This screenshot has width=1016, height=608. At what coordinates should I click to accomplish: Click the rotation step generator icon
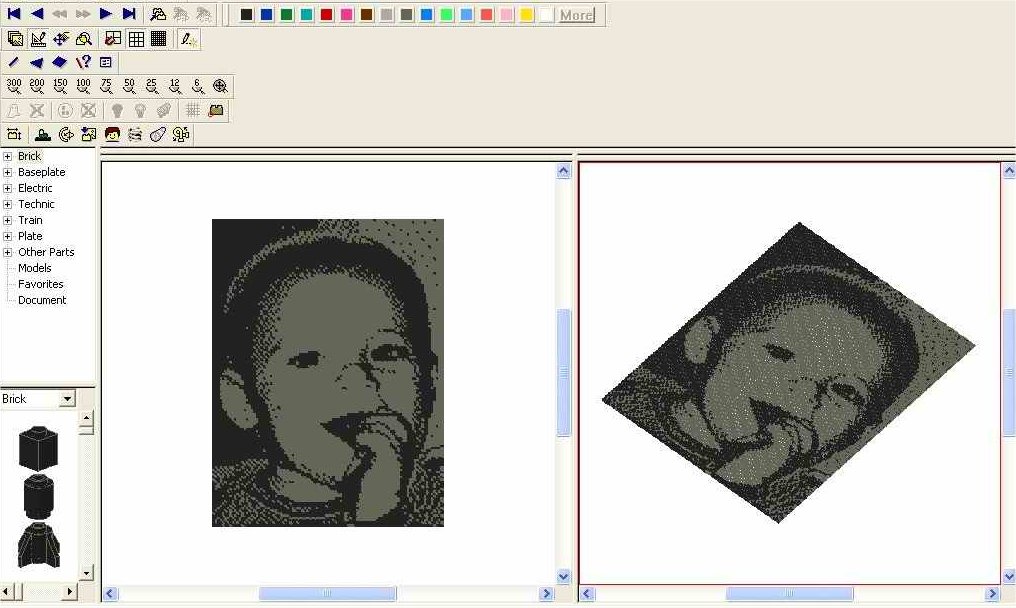(65, 135)
